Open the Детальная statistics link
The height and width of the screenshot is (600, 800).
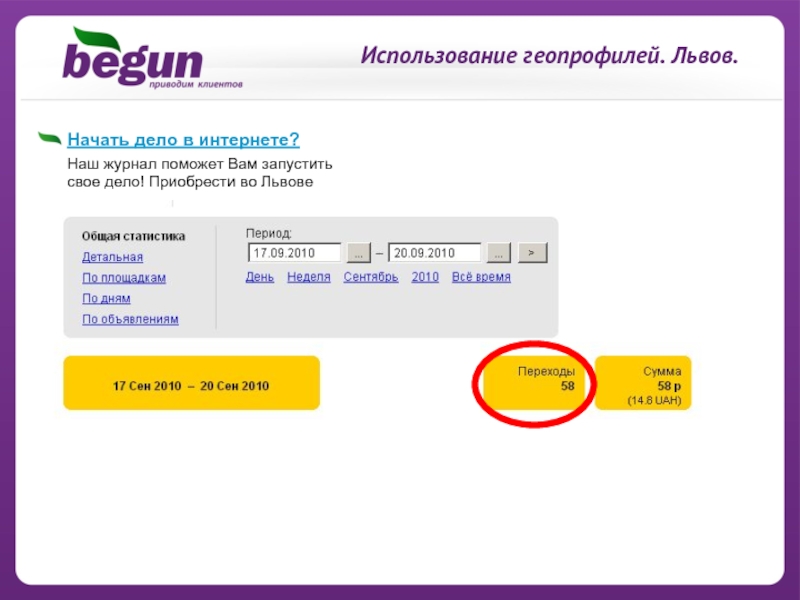coord(112,257)
